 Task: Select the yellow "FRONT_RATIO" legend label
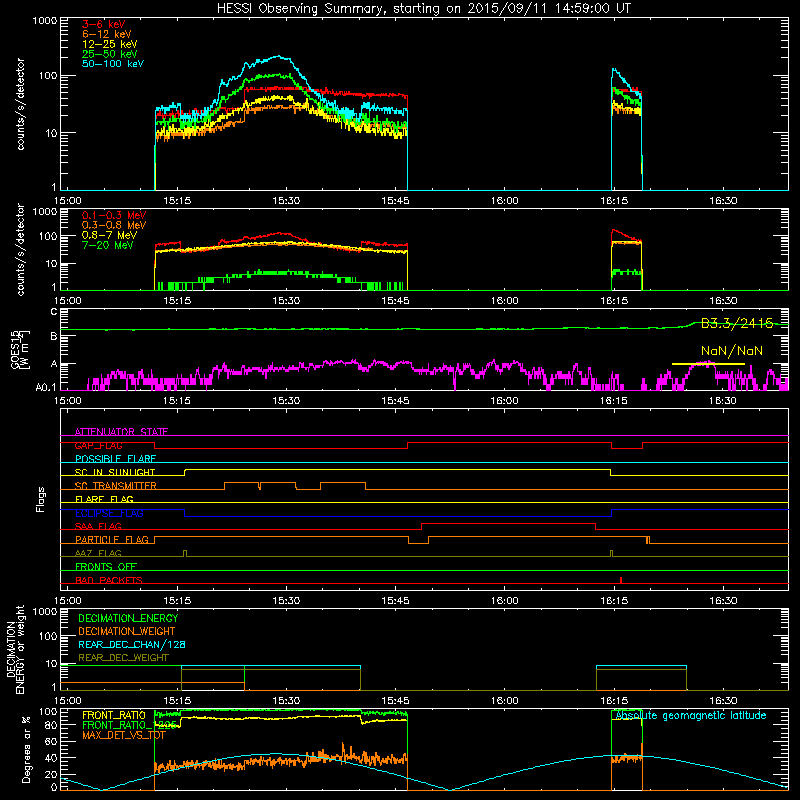pos(113,715)
